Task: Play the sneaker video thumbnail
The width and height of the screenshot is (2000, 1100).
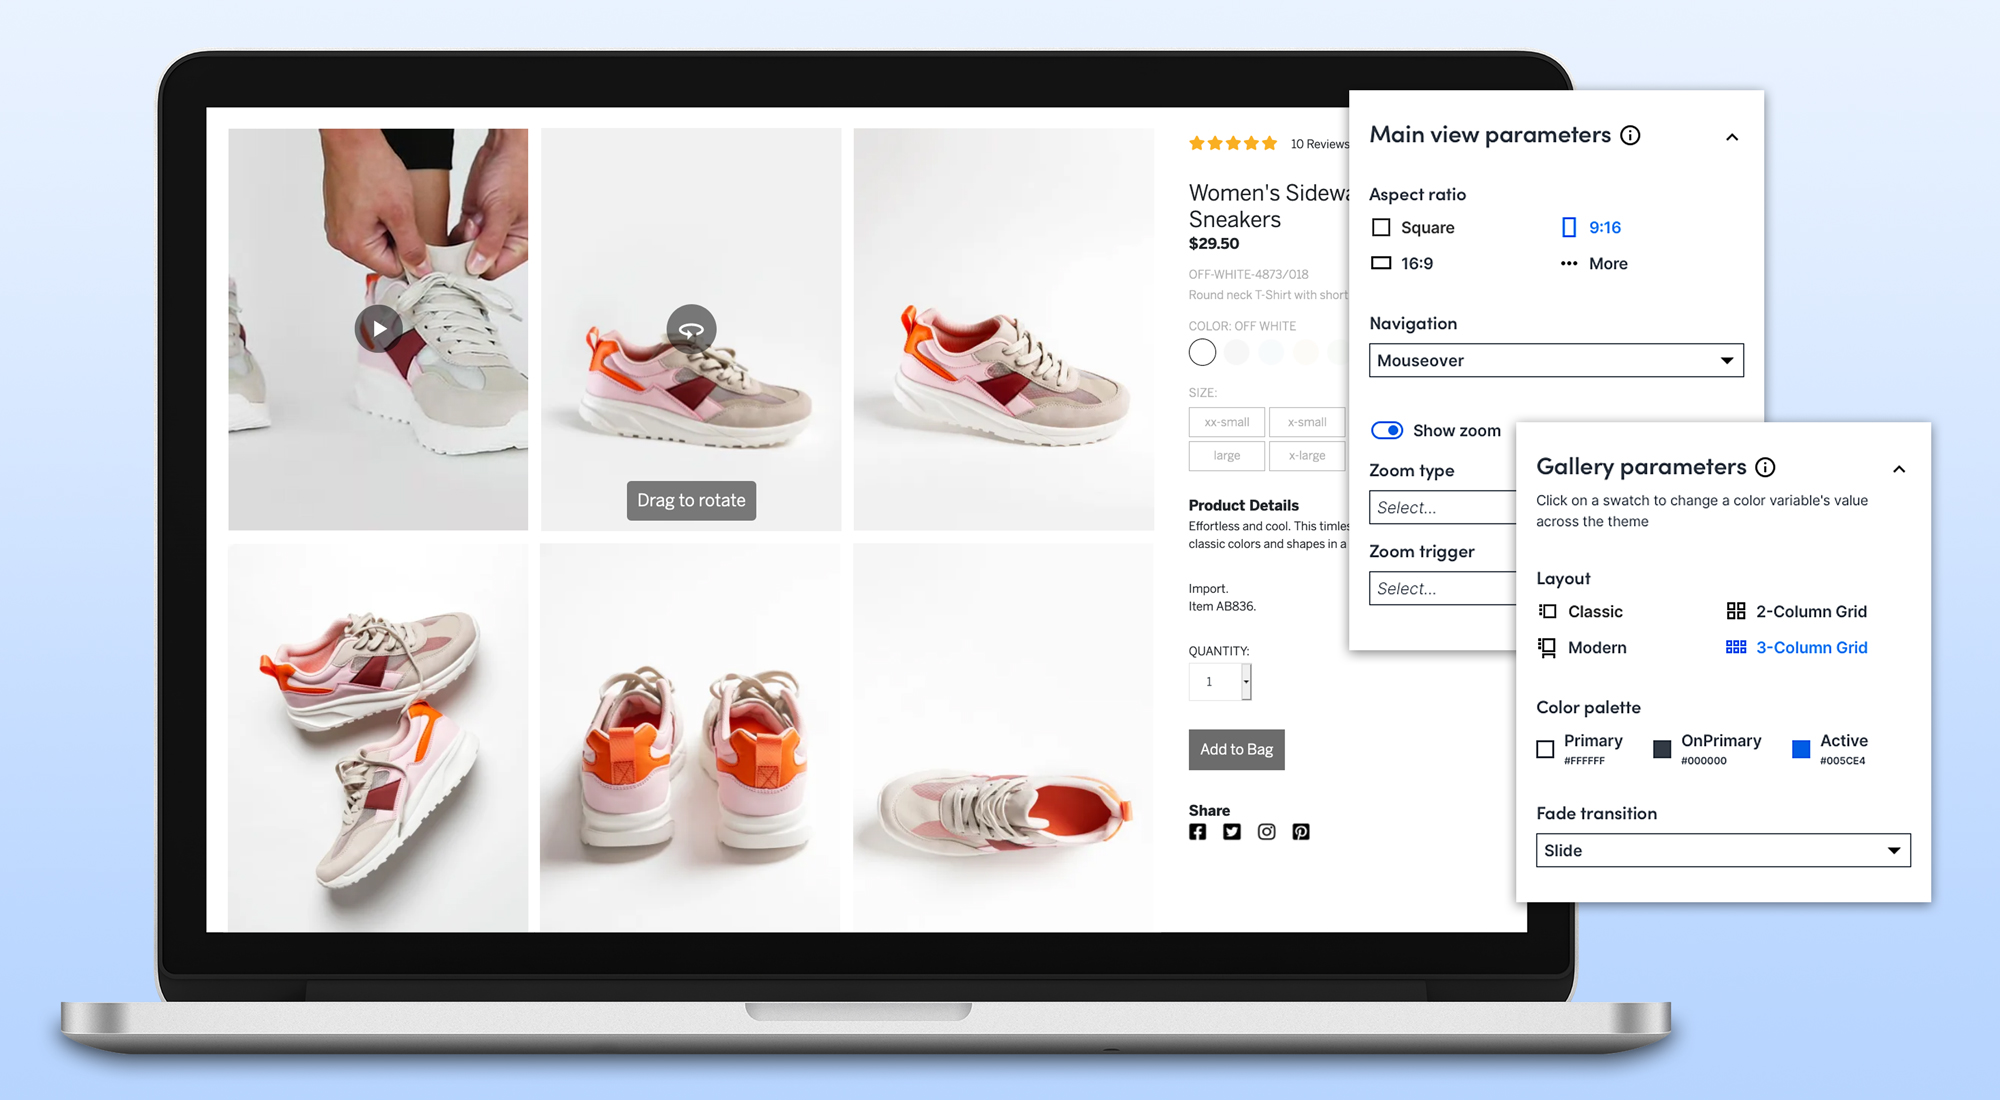Action: (x=378, y=327)
